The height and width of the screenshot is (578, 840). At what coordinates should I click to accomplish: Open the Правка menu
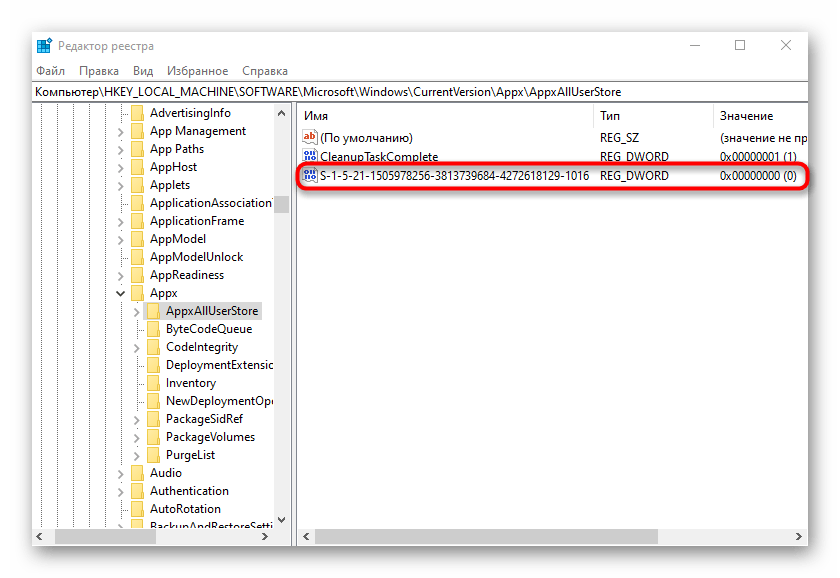(99, 71)
